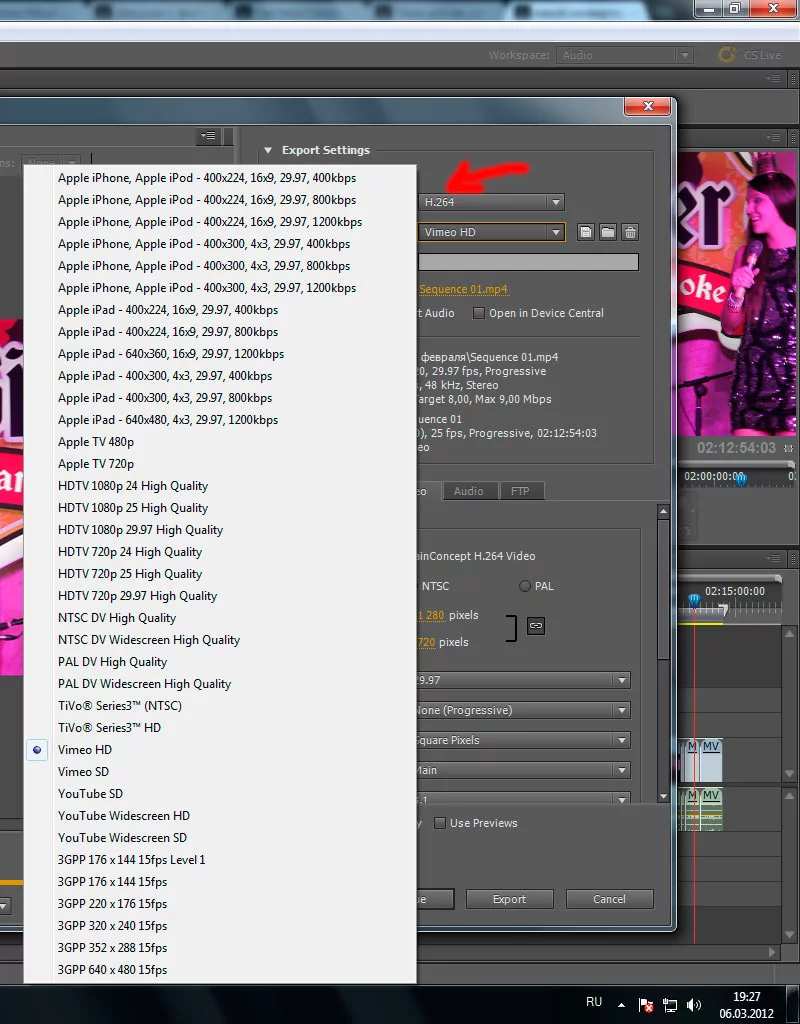Viewport: 800px width, 1024px height.
Task: Open the source panel flyout menu icon
Action: (208, 135)
